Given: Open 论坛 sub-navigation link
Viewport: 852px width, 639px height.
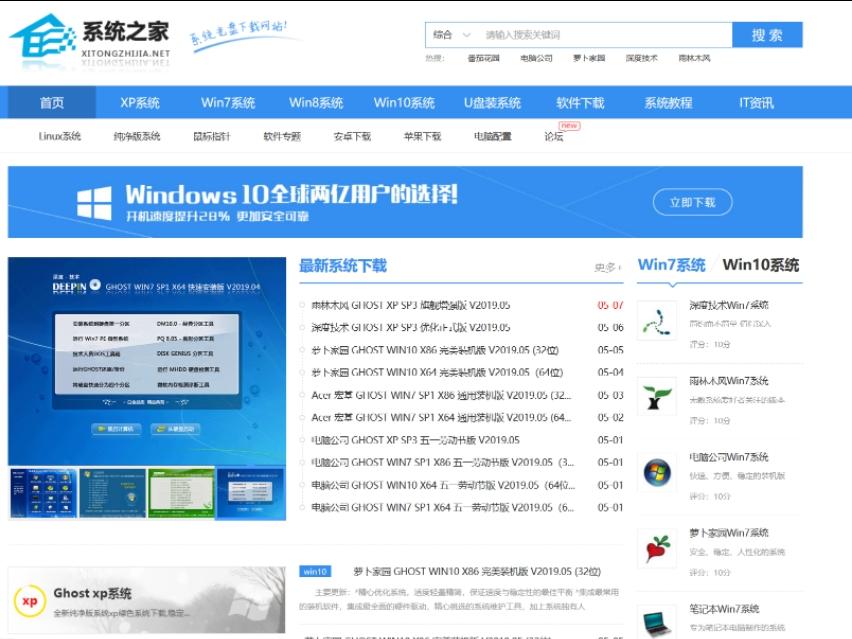Looking at the screenshot, I should [x=554, y=136].
